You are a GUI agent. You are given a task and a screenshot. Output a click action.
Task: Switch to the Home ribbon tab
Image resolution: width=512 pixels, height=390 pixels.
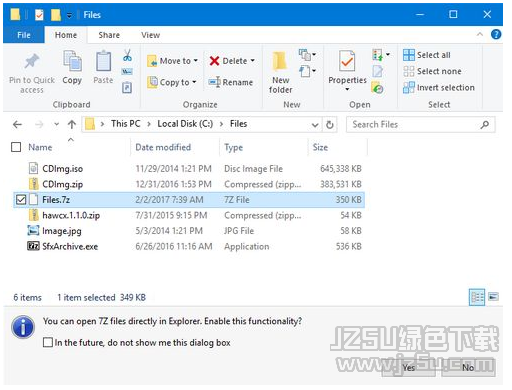pyautogui.click(x=66, y=35)
